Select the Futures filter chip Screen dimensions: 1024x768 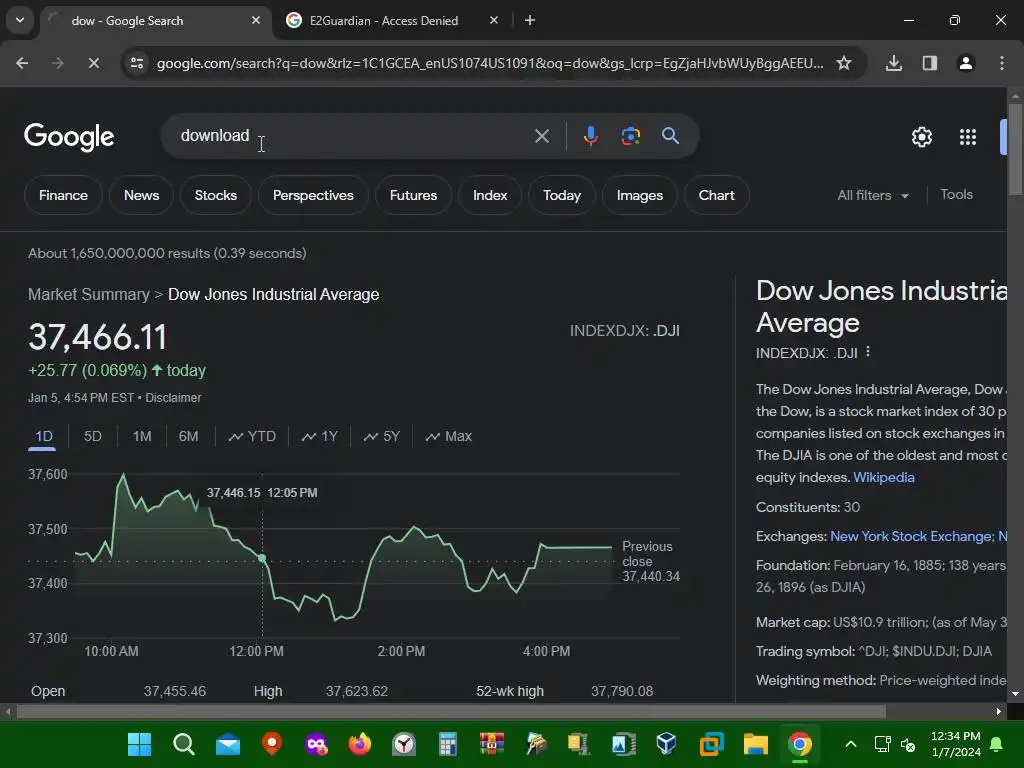413,195
